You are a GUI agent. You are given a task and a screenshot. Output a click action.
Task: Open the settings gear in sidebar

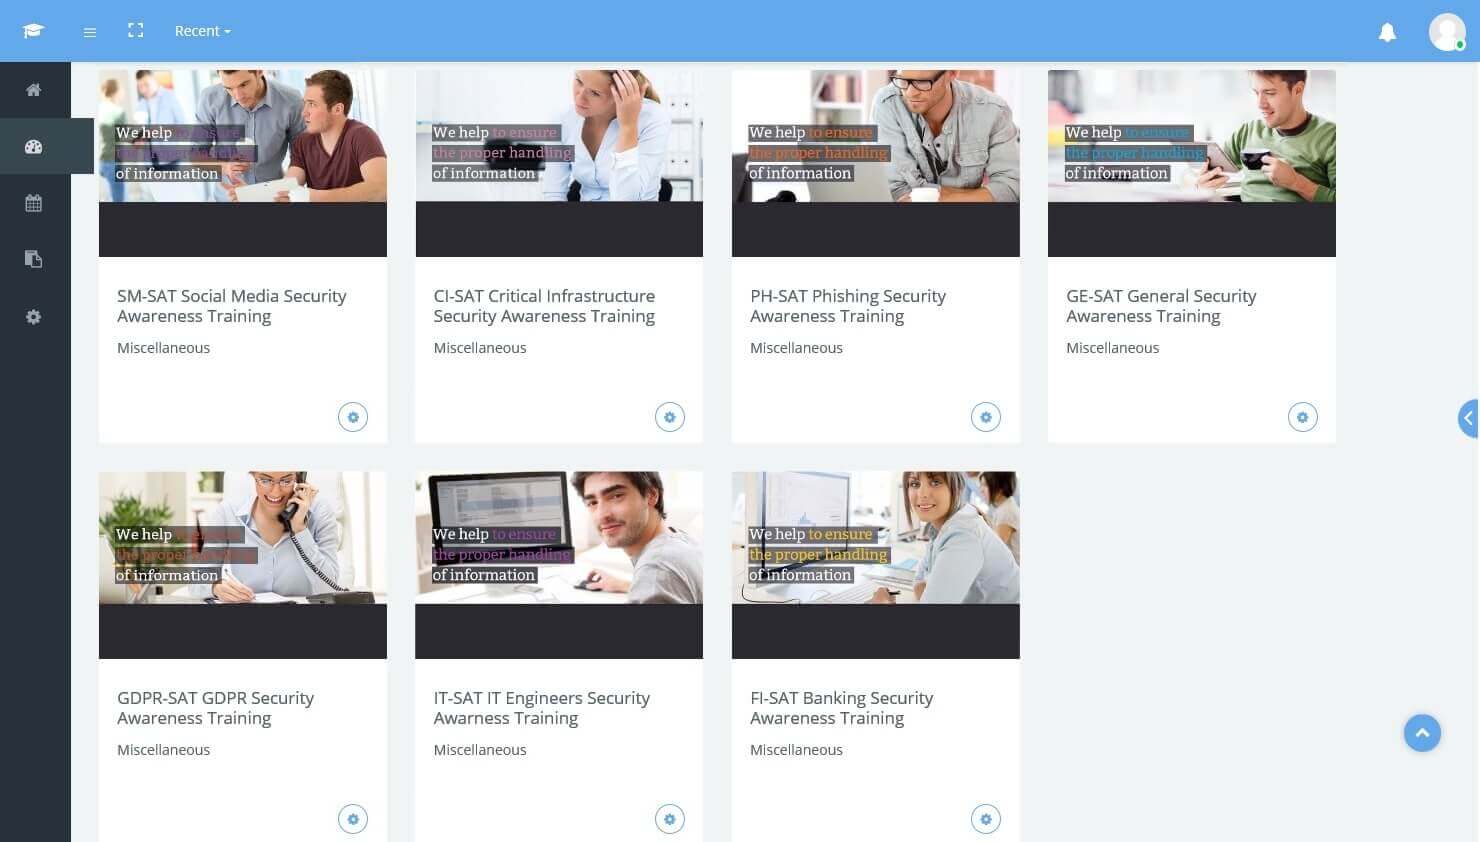click(x=34, y=316)
